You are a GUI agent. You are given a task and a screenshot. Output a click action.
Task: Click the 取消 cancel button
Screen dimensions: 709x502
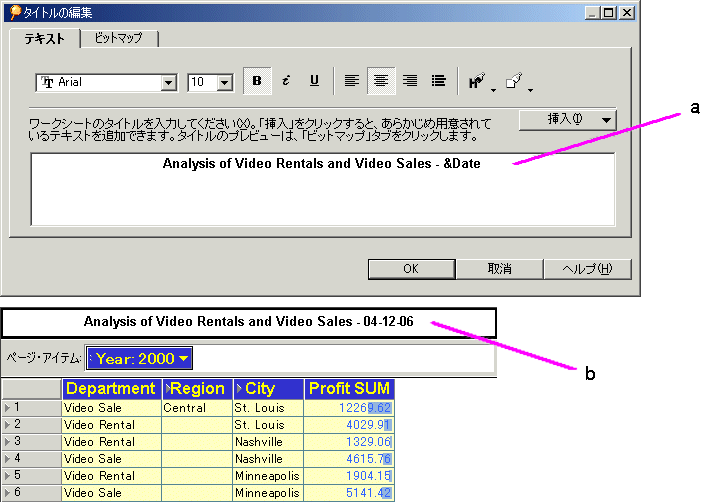pos(499,269)
